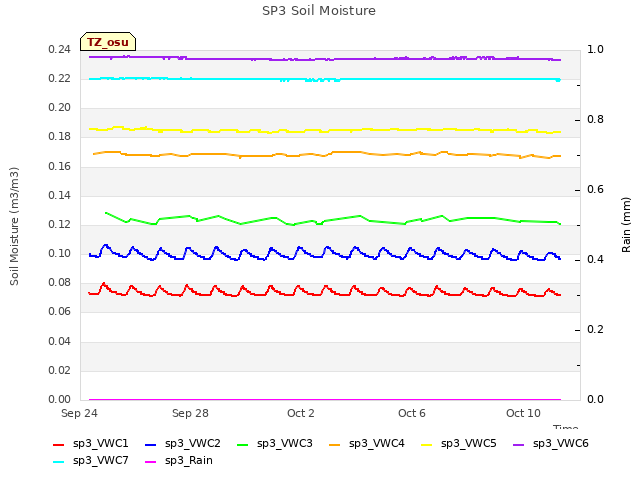This screenshot has height=480, width=640.
Task: Click the blue sp3_VWC2 legend swatch
Action: [x=151, y=444]
